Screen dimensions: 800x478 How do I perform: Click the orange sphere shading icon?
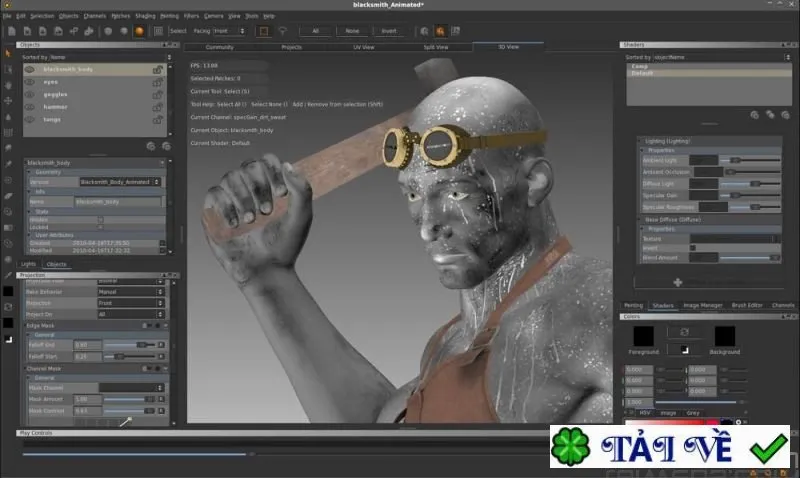[139, 31]
